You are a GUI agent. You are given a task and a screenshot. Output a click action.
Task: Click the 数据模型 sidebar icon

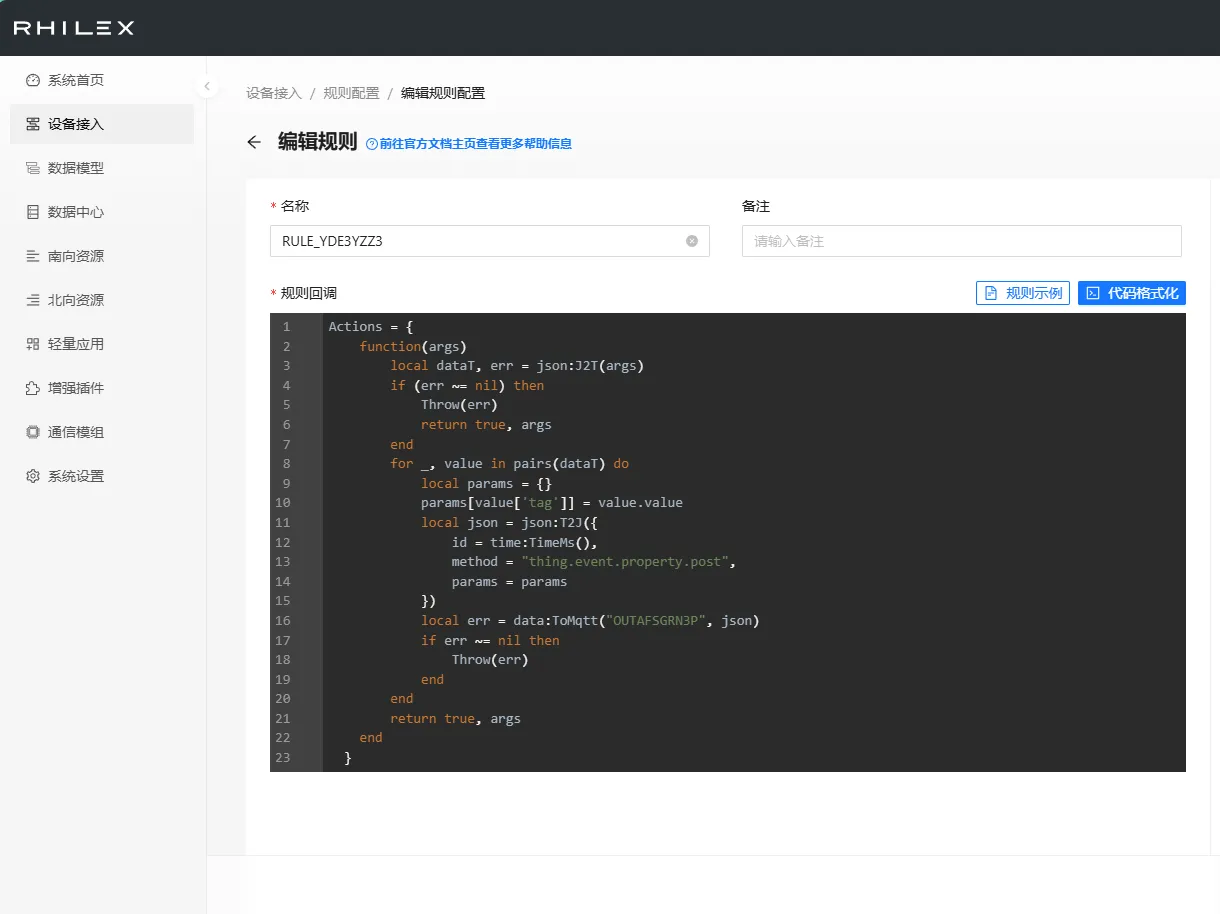click(33, 168)
